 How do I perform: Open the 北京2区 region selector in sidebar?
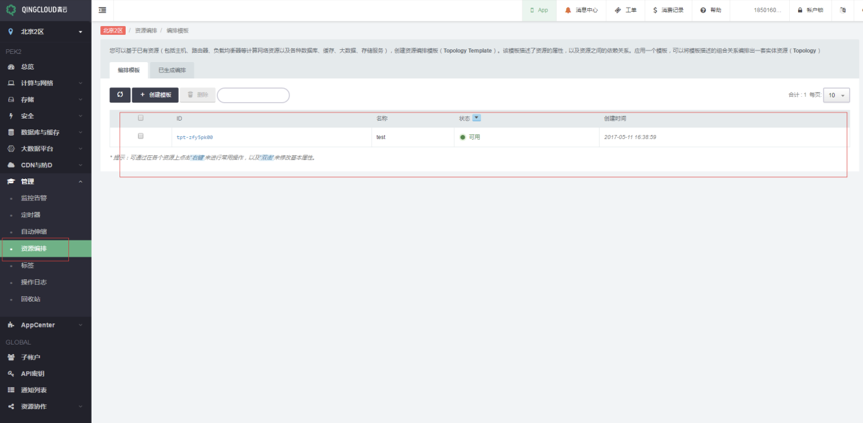[x=45, y=32]
